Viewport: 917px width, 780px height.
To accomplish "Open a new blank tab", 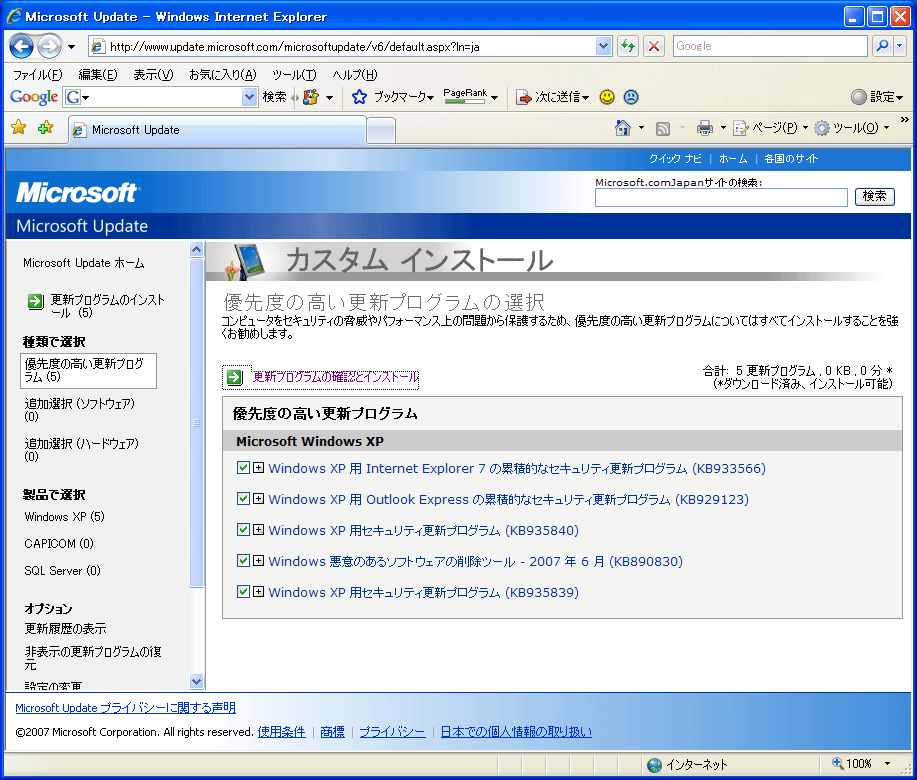I will [381, 131].
